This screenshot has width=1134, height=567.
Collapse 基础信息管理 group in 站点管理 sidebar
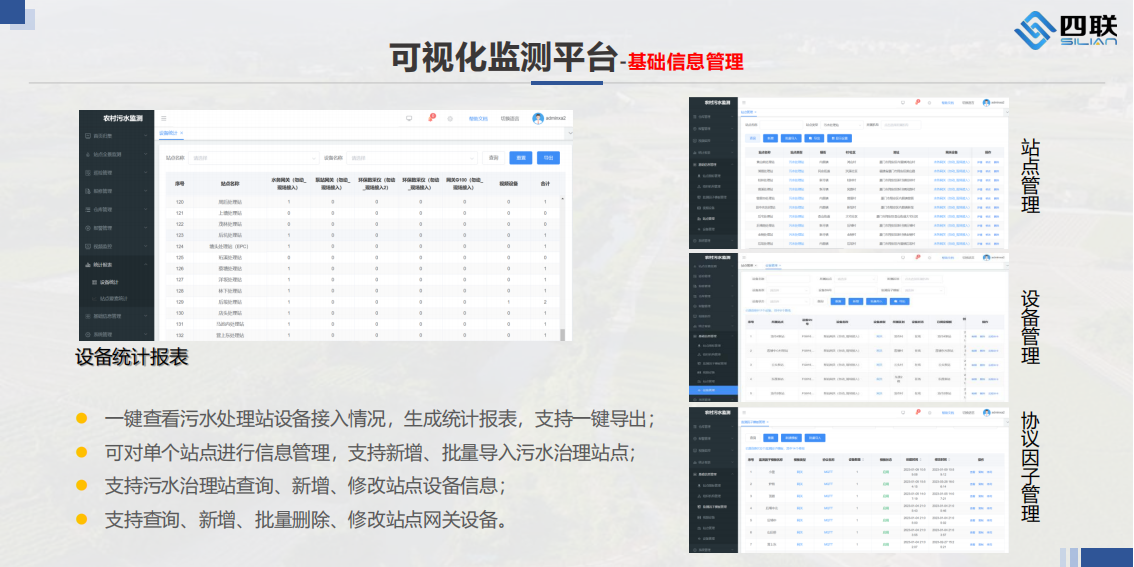click(x=732, y=165)
